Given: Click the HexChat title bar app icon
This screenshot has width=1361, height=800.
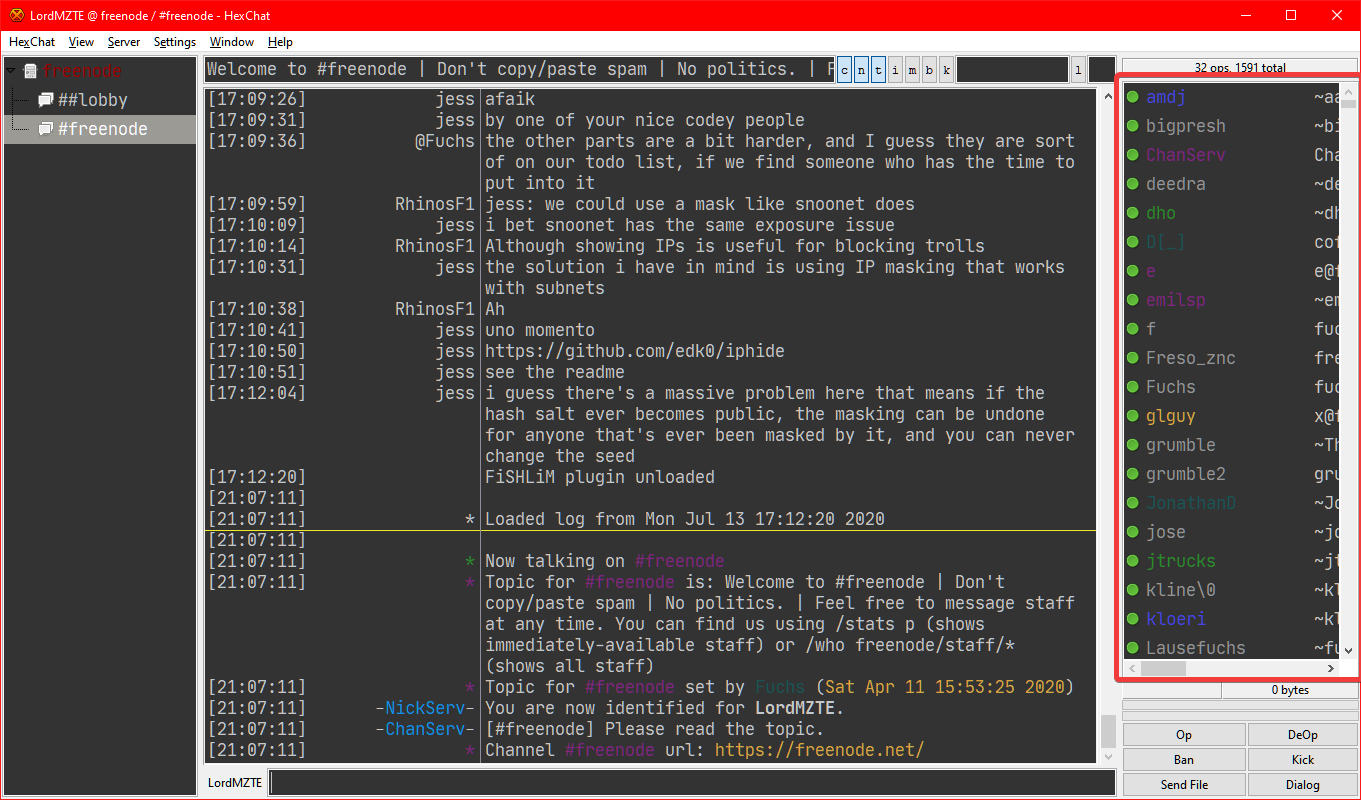Looking at the screenshot, I should point(16,15).
